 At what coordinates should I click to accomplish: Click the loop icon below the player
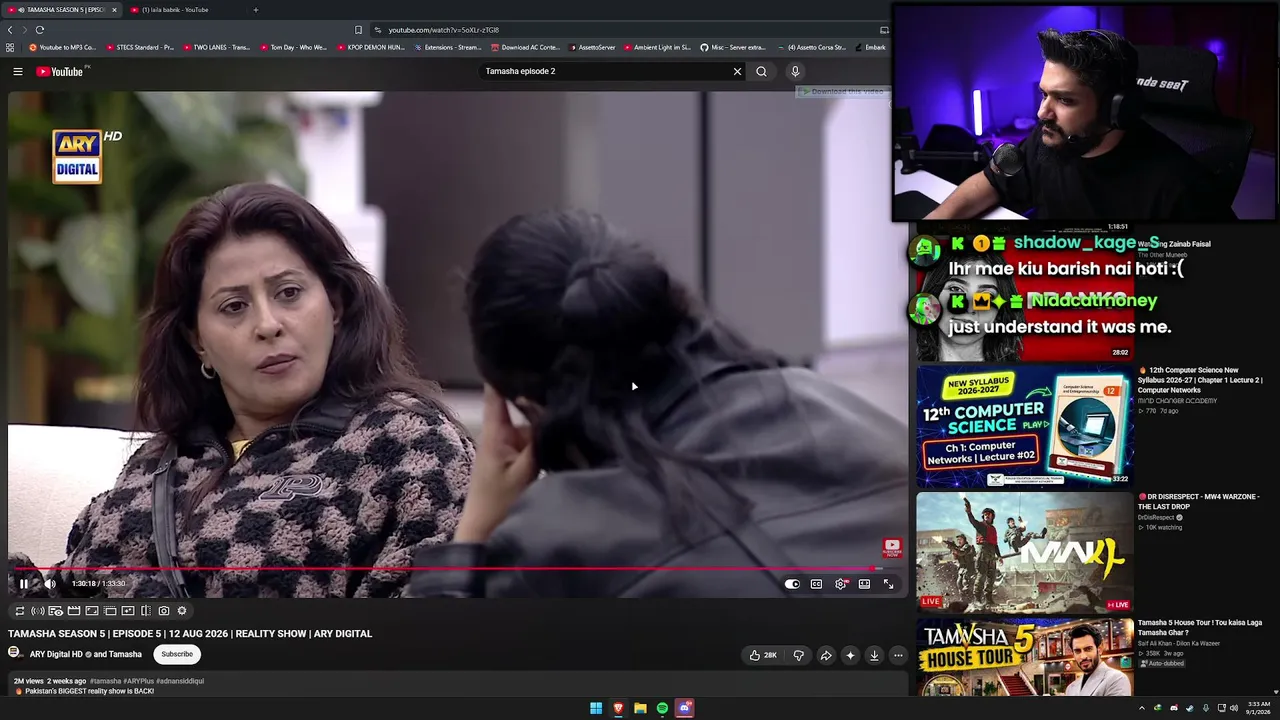(x=19, y=611)
